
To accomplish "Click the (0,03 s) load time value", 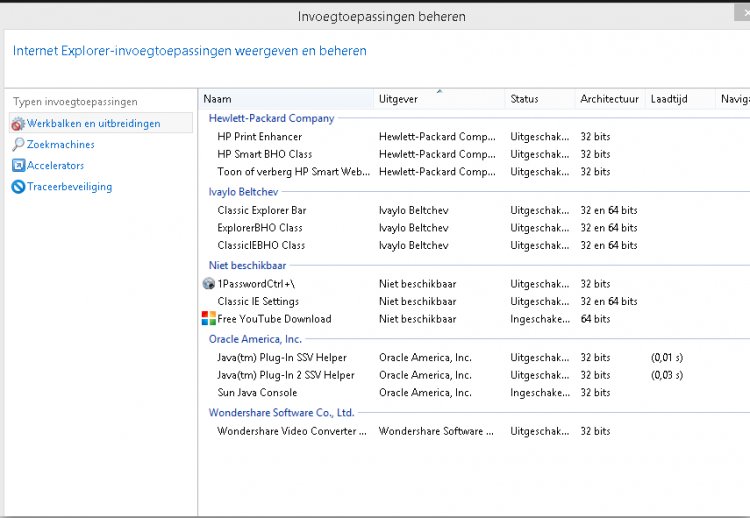I will [x=667, y=375].
